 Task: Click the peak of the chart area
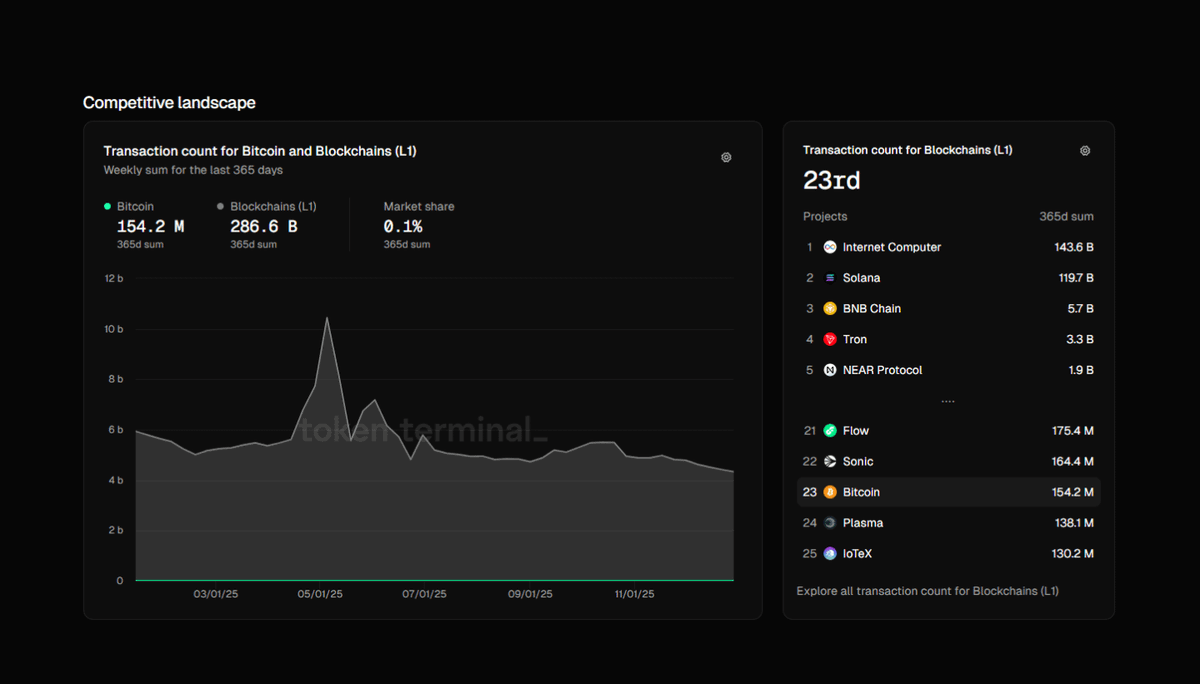pyautogui.click(x=327, y=319)
